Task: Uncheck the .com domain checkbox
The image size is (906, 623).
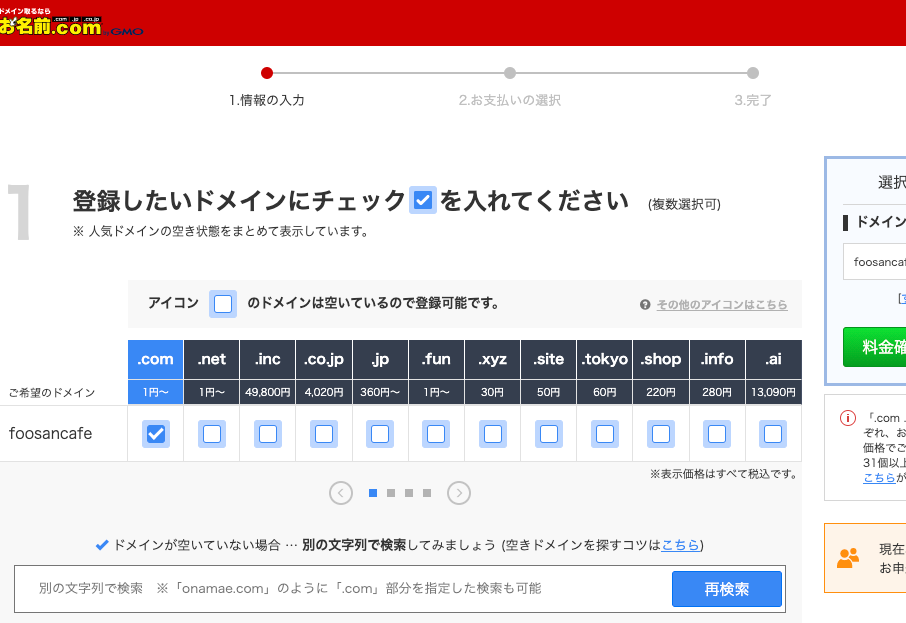Action: [x=156, y=434]
